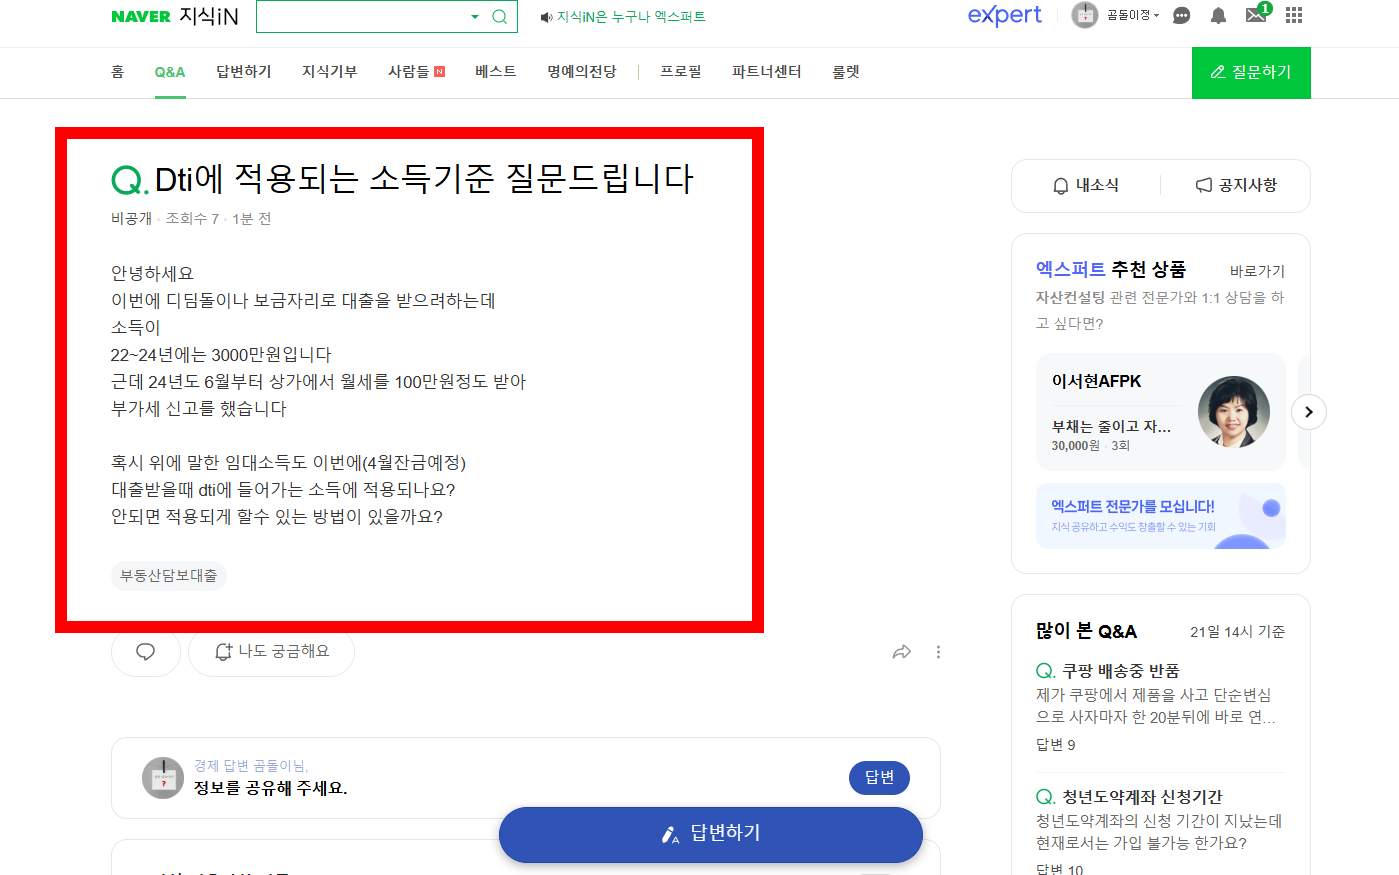This screenshot has width=1399, height=875.
Task: Expand the 곰돌이정 account dropdown
Action: click(1133, 15)
